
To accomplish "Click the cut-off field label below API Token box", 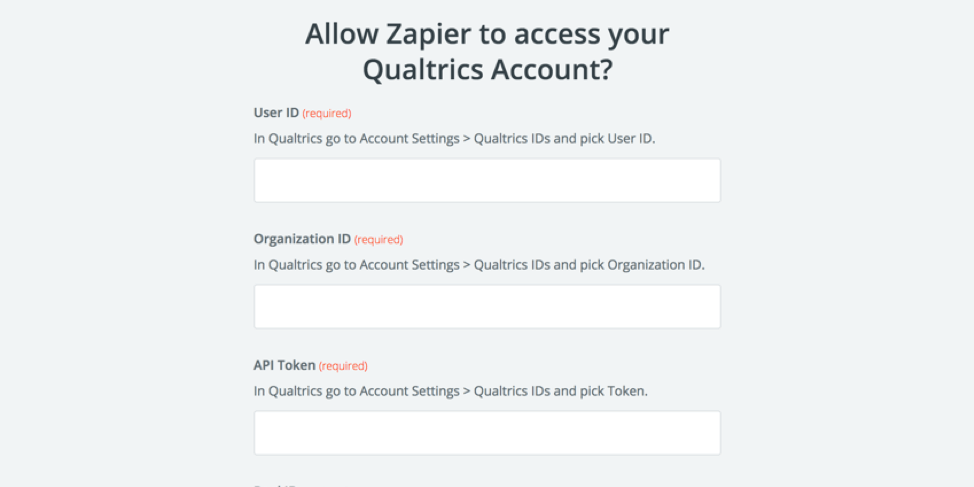I will click(x=276, y=485).
